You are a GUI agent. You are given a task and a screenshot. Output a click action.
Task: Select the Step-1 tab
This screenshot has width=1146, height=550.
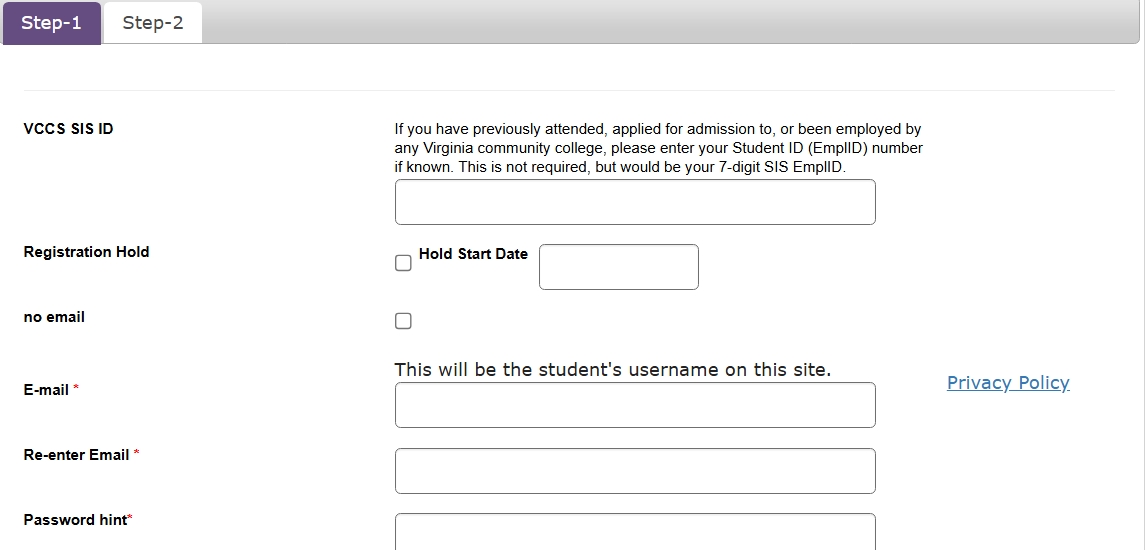pyautogui.click(x=51, y=23)
